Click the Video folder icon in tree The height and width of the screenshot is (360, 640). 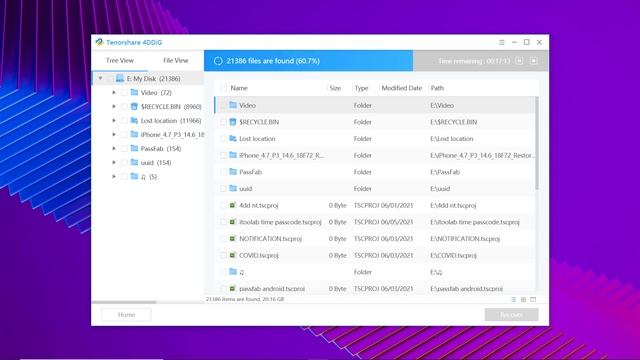click(134, 92)
